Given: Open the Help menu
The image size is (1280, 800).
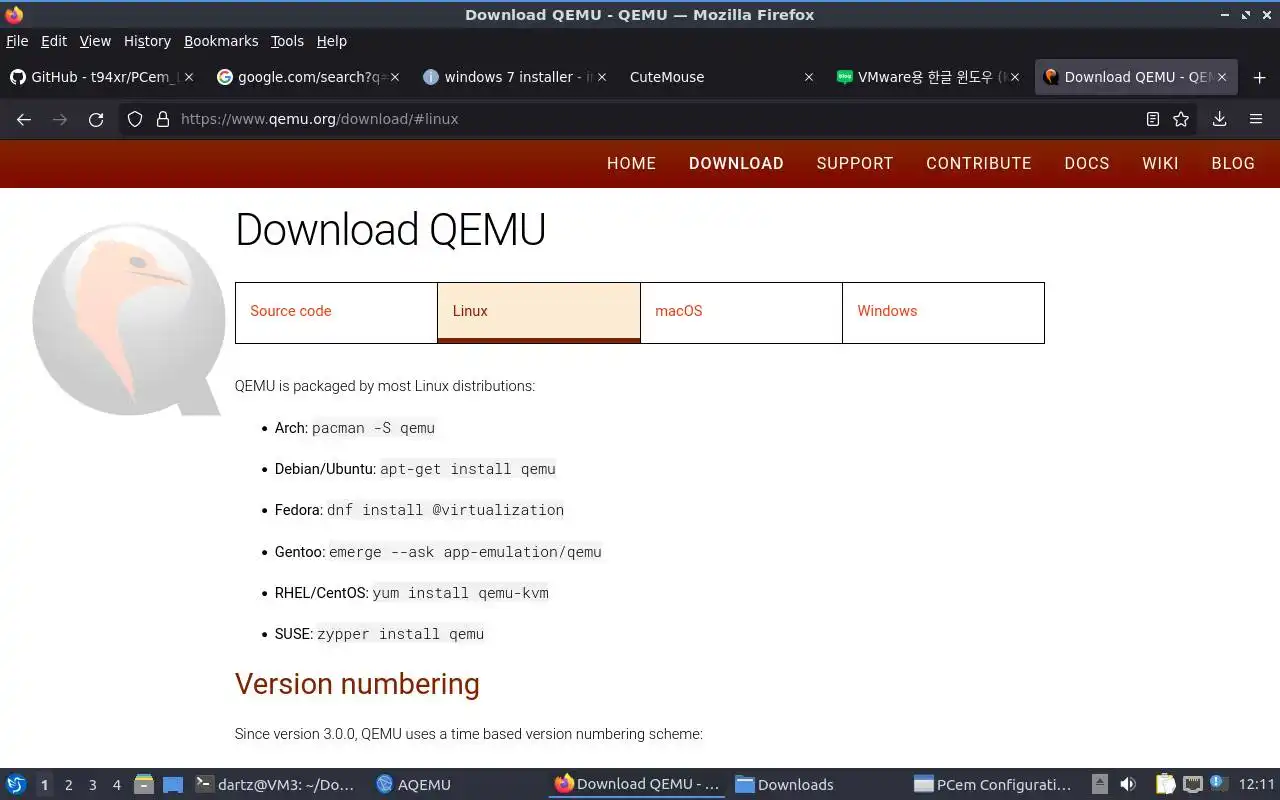Looking at the screenshot, I should 332,41.
